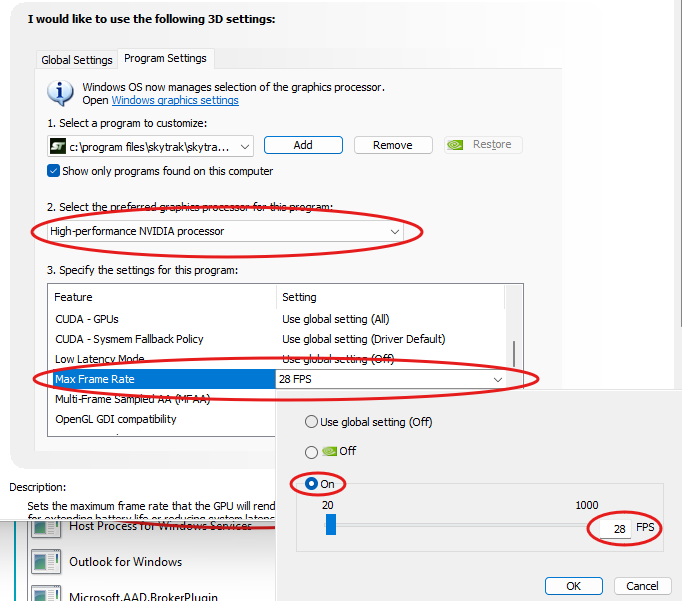The width and height of the screenshot is (682, 601).
Task: Select the Outlook for Windows icon
Action: [x=45, y=561]
